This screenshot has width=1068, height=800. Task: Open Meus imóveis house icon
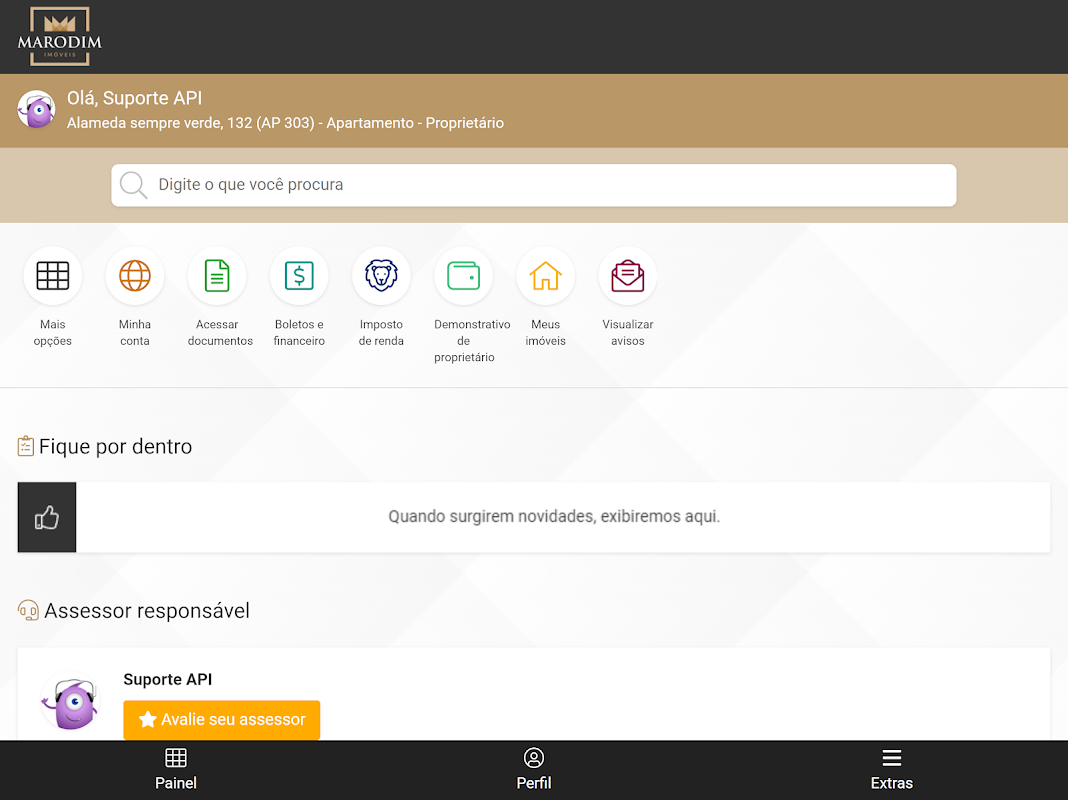coord(546,276)
